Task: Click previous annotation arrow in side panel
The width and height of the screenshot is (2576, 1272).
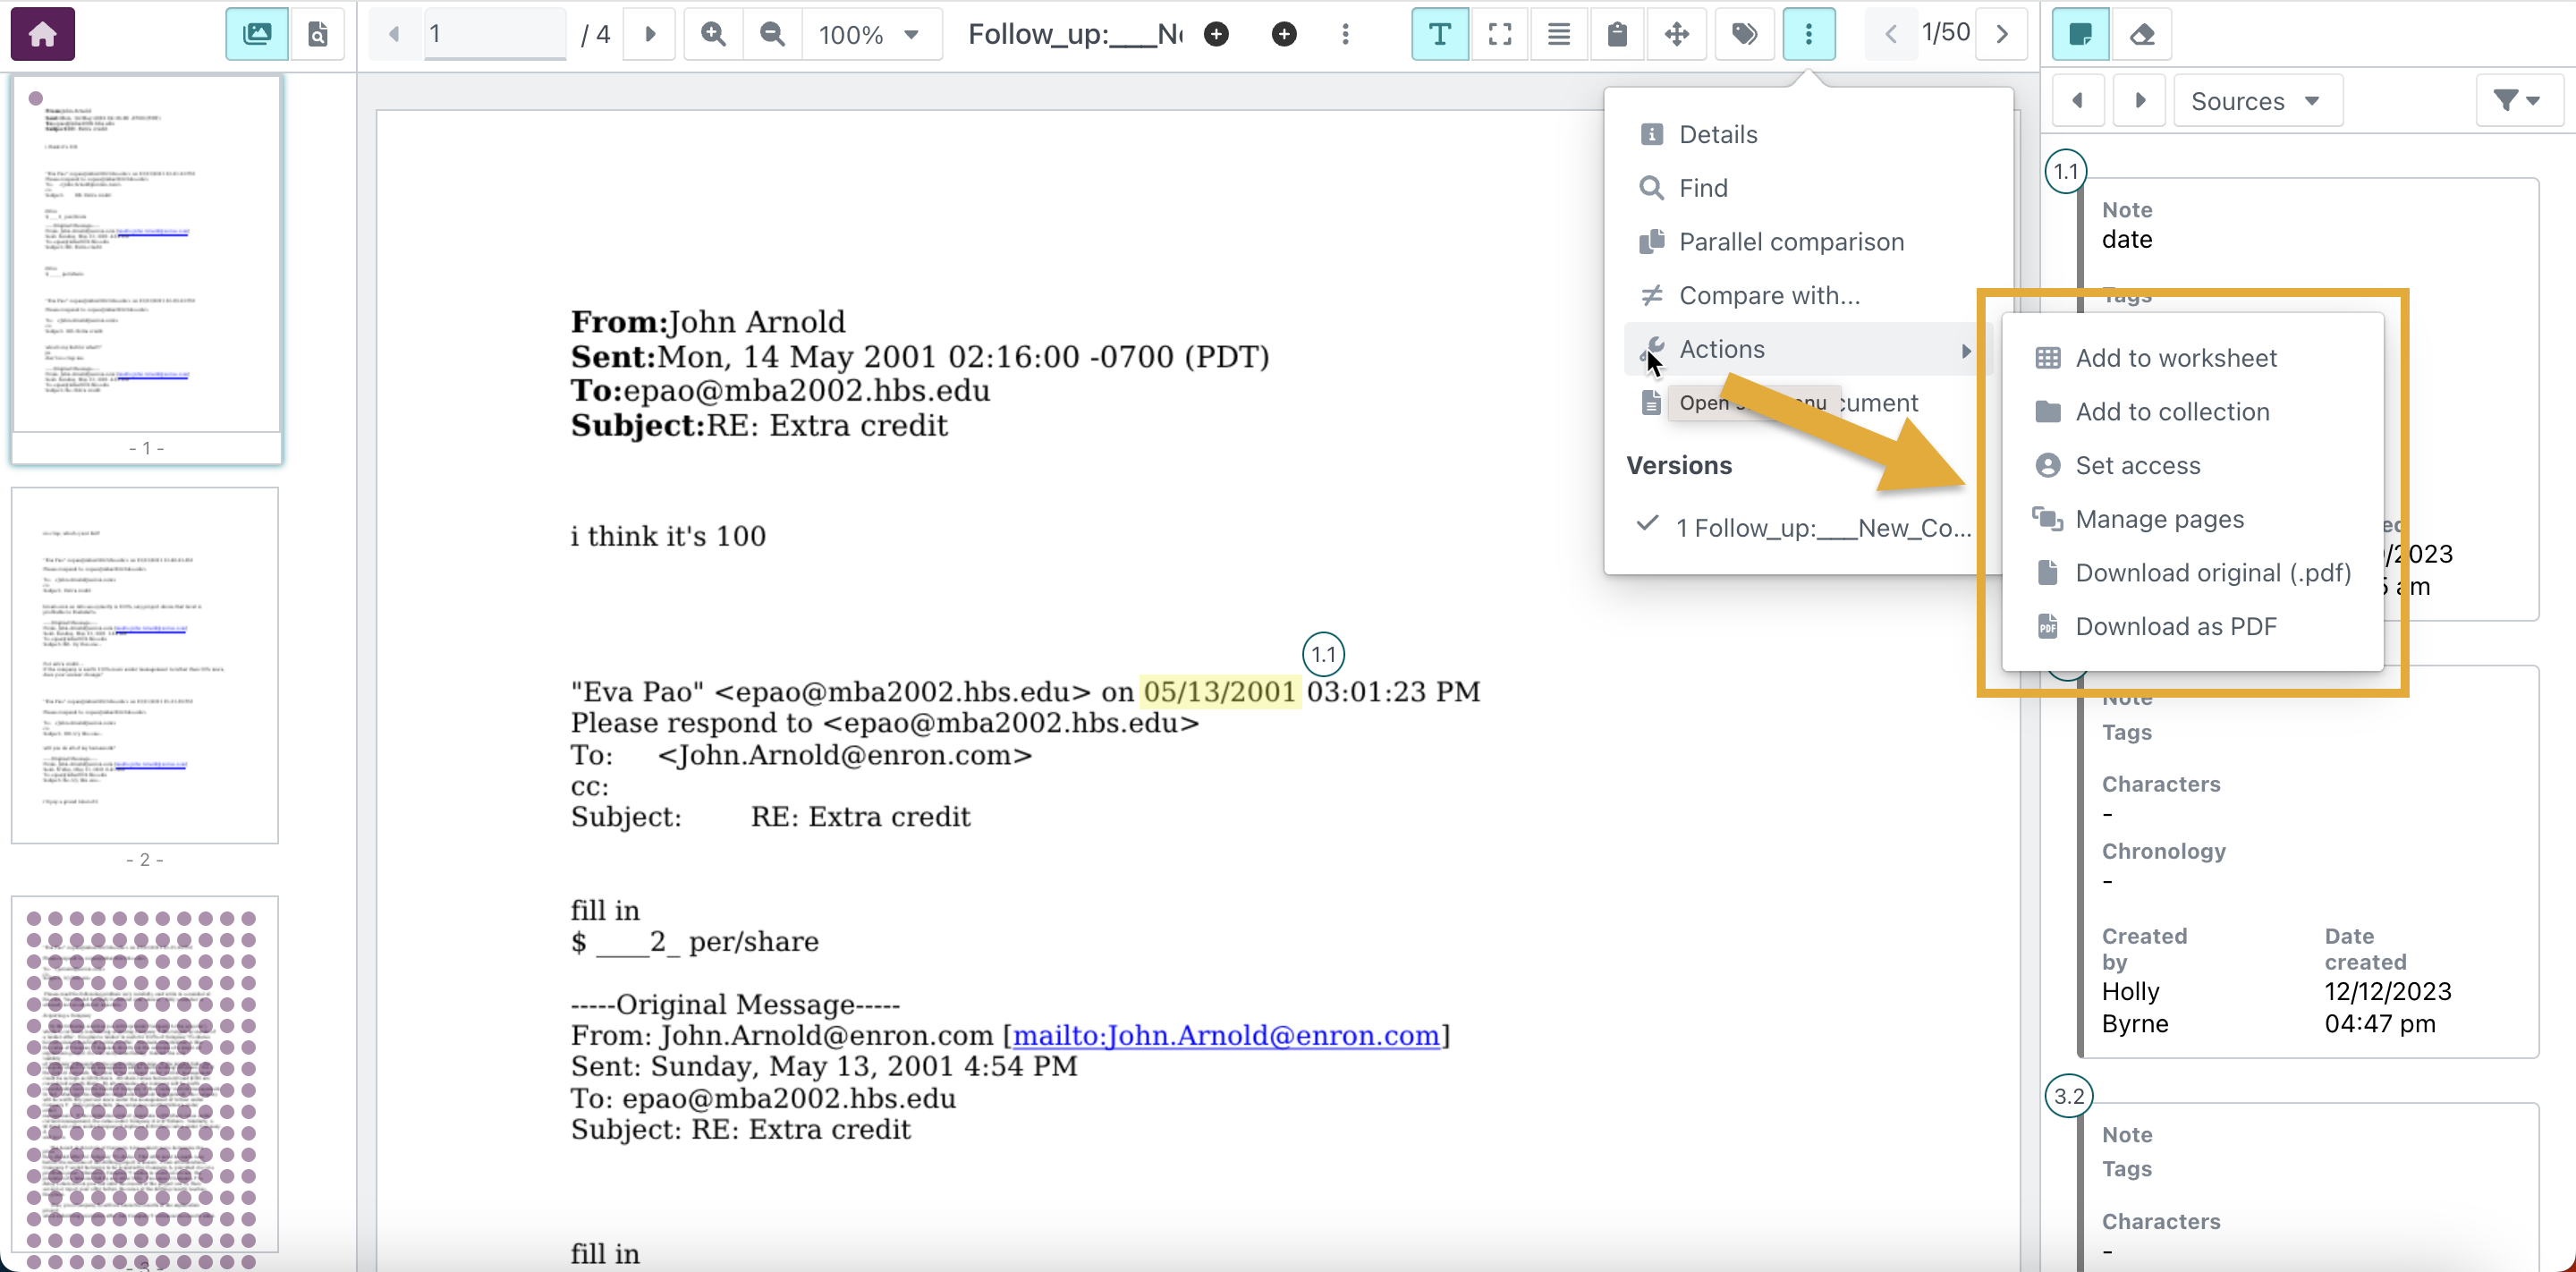Action: click(x=2078, y=100)
